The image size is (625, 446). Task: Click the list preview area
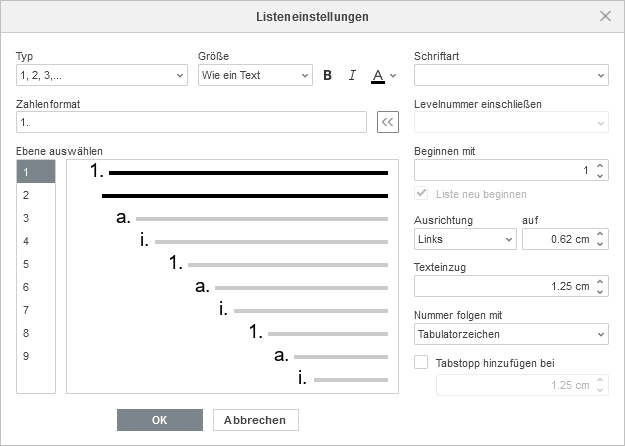pyautogui.click(x=232, y=277)
